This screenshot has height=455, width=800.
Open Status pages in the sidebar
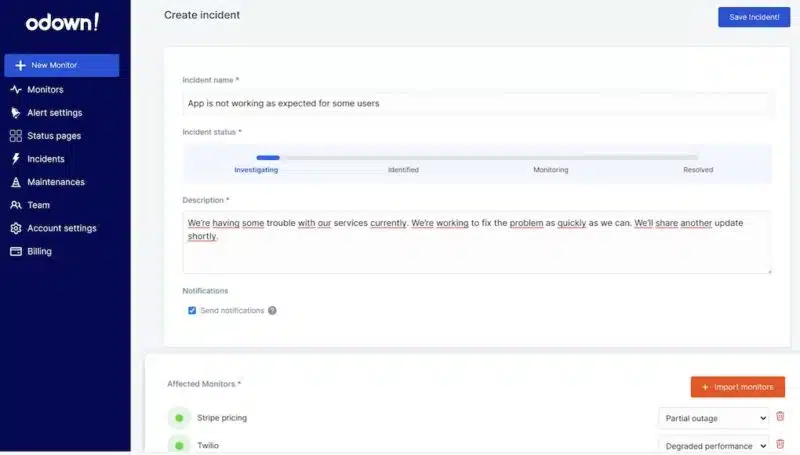coord(54,136)
